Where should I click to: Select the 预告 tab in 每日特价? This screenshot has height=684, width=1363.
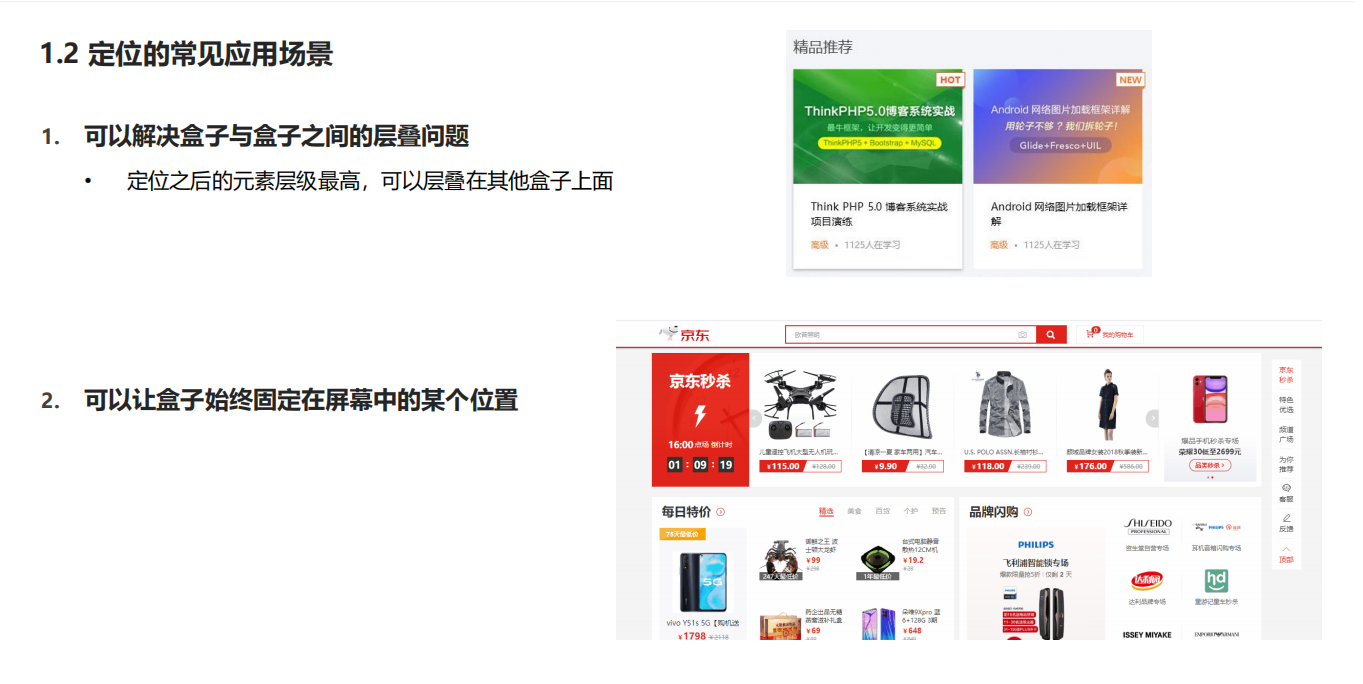(x=939, y=511)
